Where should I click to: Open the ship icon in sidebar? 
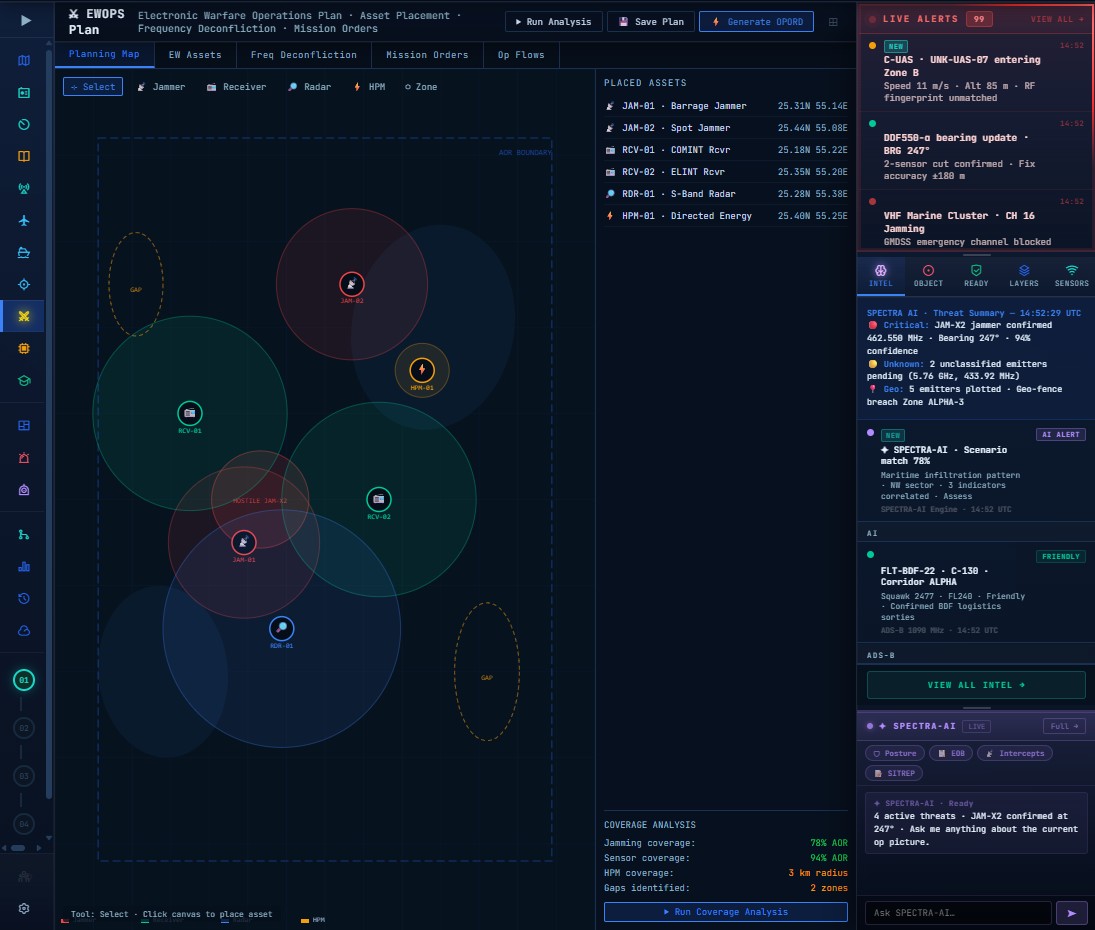tap(24, 253)
